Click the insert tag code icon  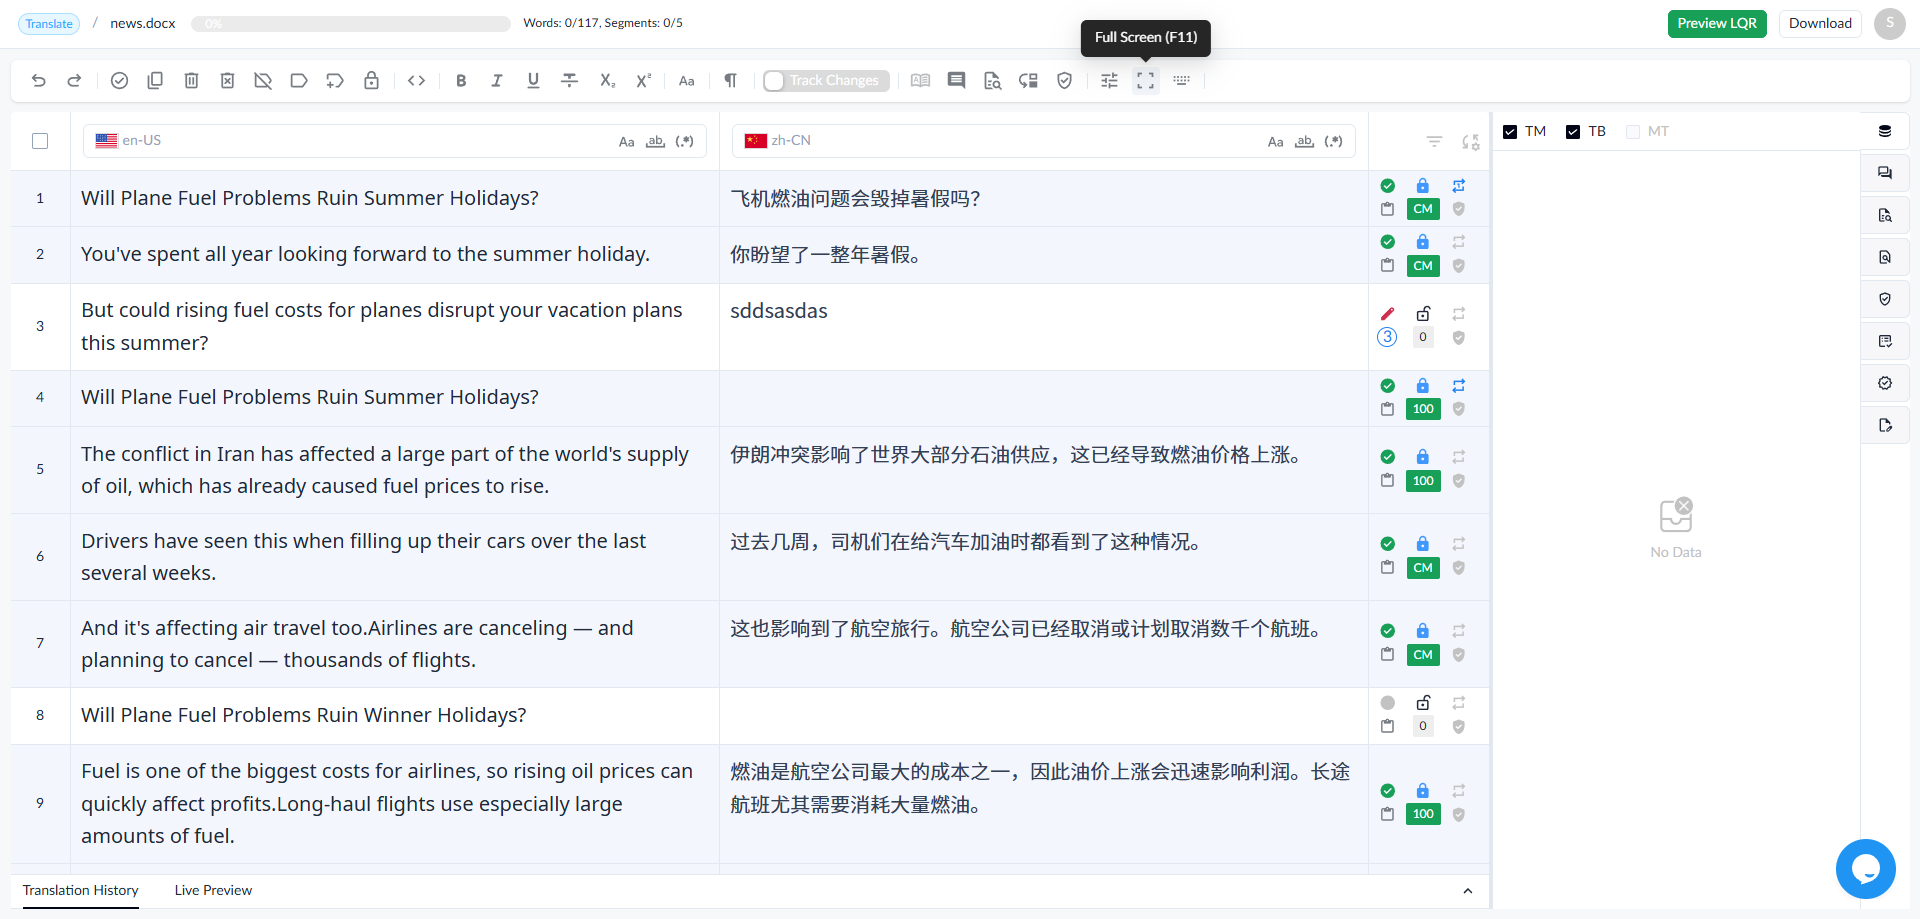click(417, 81)
